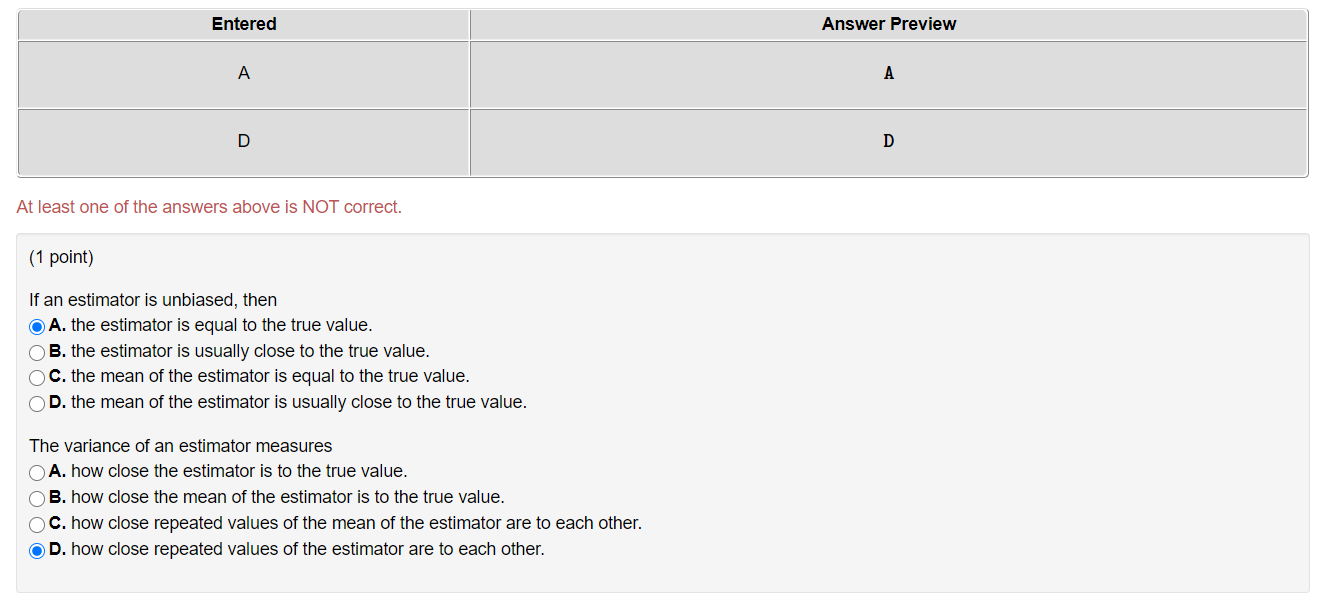Click the (1 point) label
Viewport: 1322px width, 604px height.
coord(60,257)
